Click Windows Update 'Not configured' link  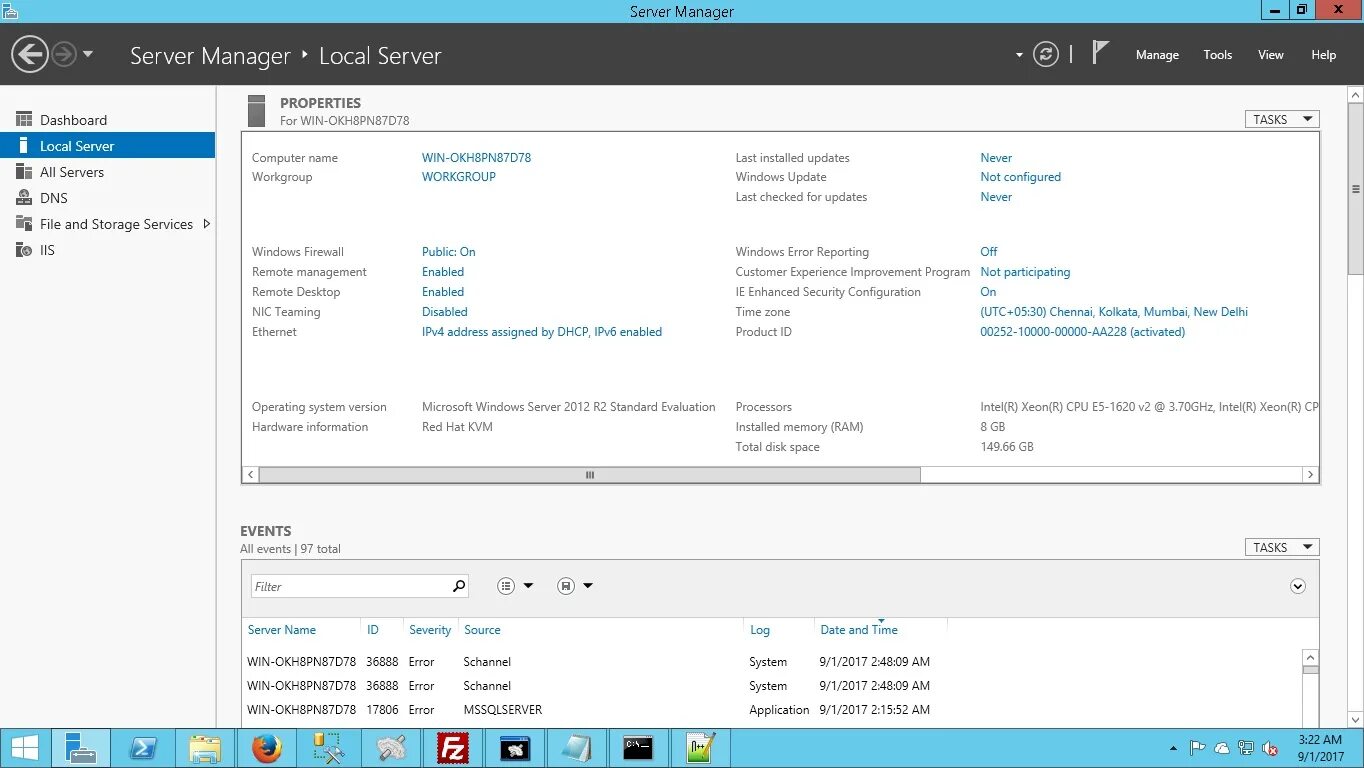click(x=1020, y=177)
